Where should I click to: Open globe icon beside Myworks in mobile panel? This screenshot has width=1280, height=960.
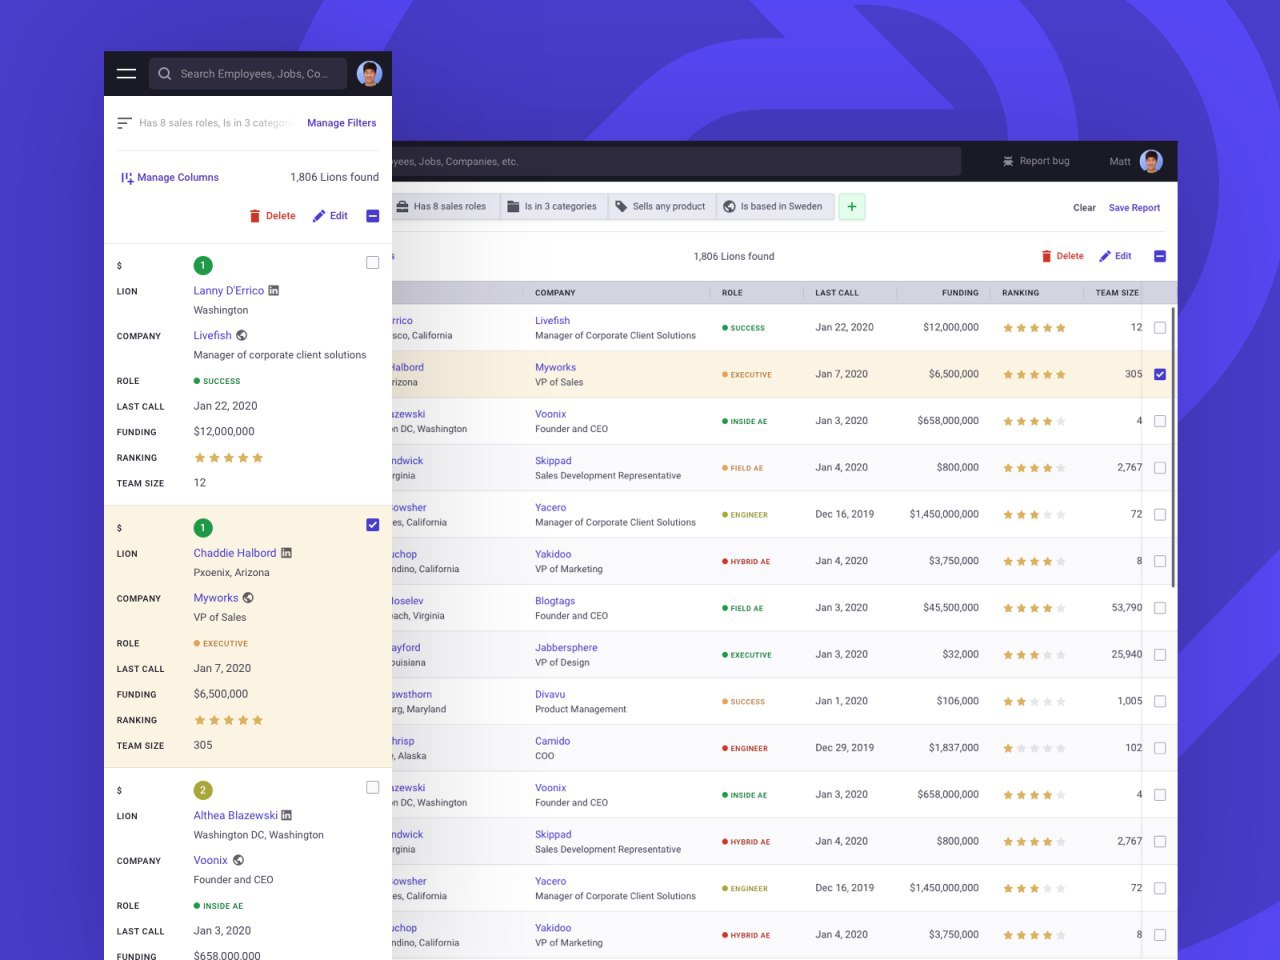coord(248,598)
